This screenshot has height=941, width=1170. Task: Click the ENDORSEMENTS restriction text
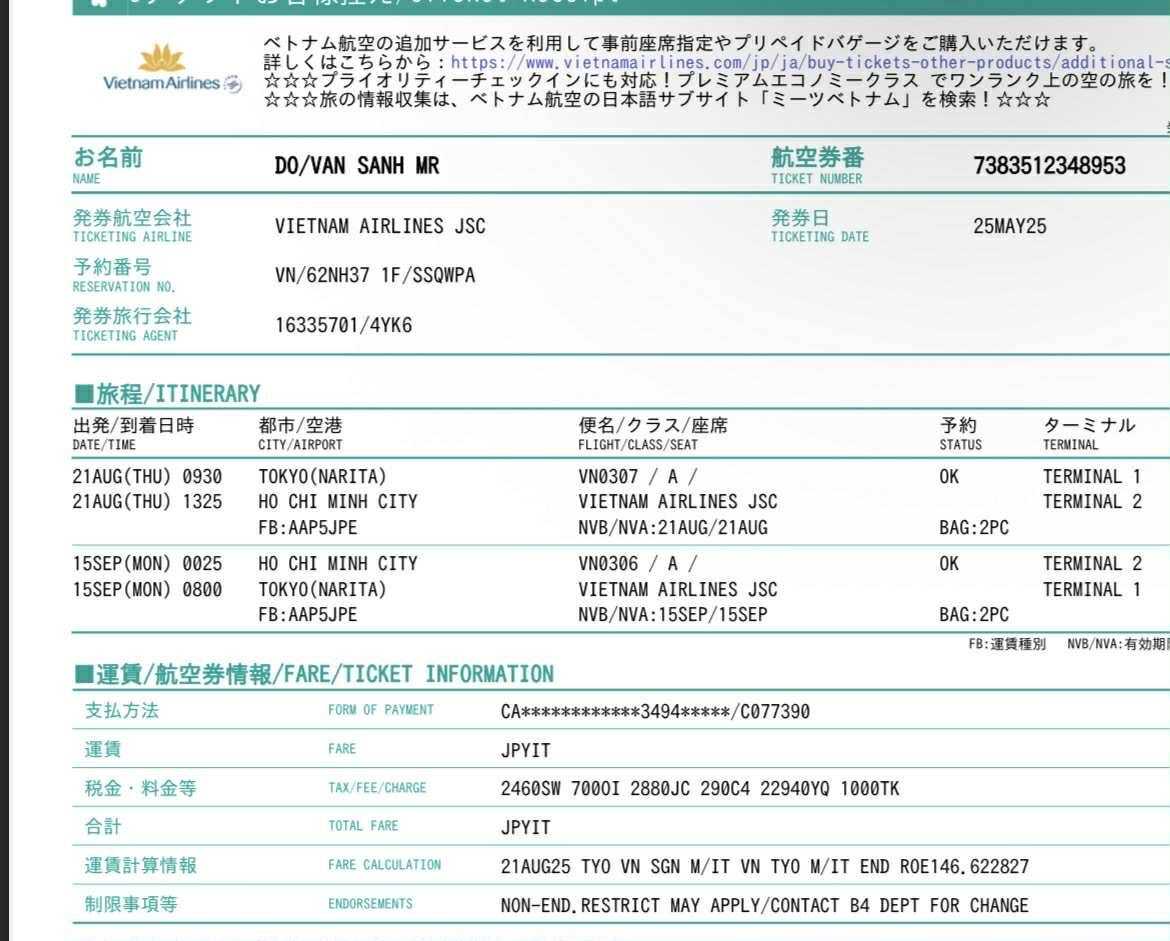point(764,906)
